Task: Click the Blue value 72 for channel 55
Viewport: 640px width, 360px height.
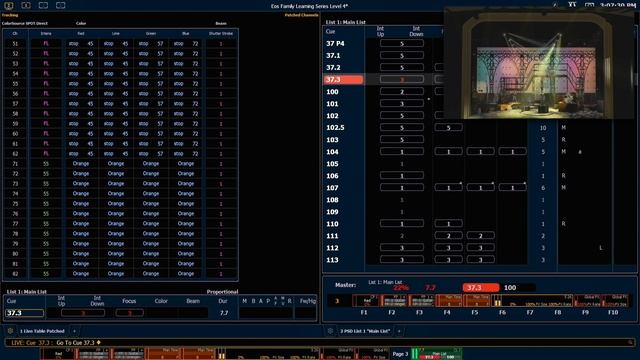Action: tap(195, 84)
